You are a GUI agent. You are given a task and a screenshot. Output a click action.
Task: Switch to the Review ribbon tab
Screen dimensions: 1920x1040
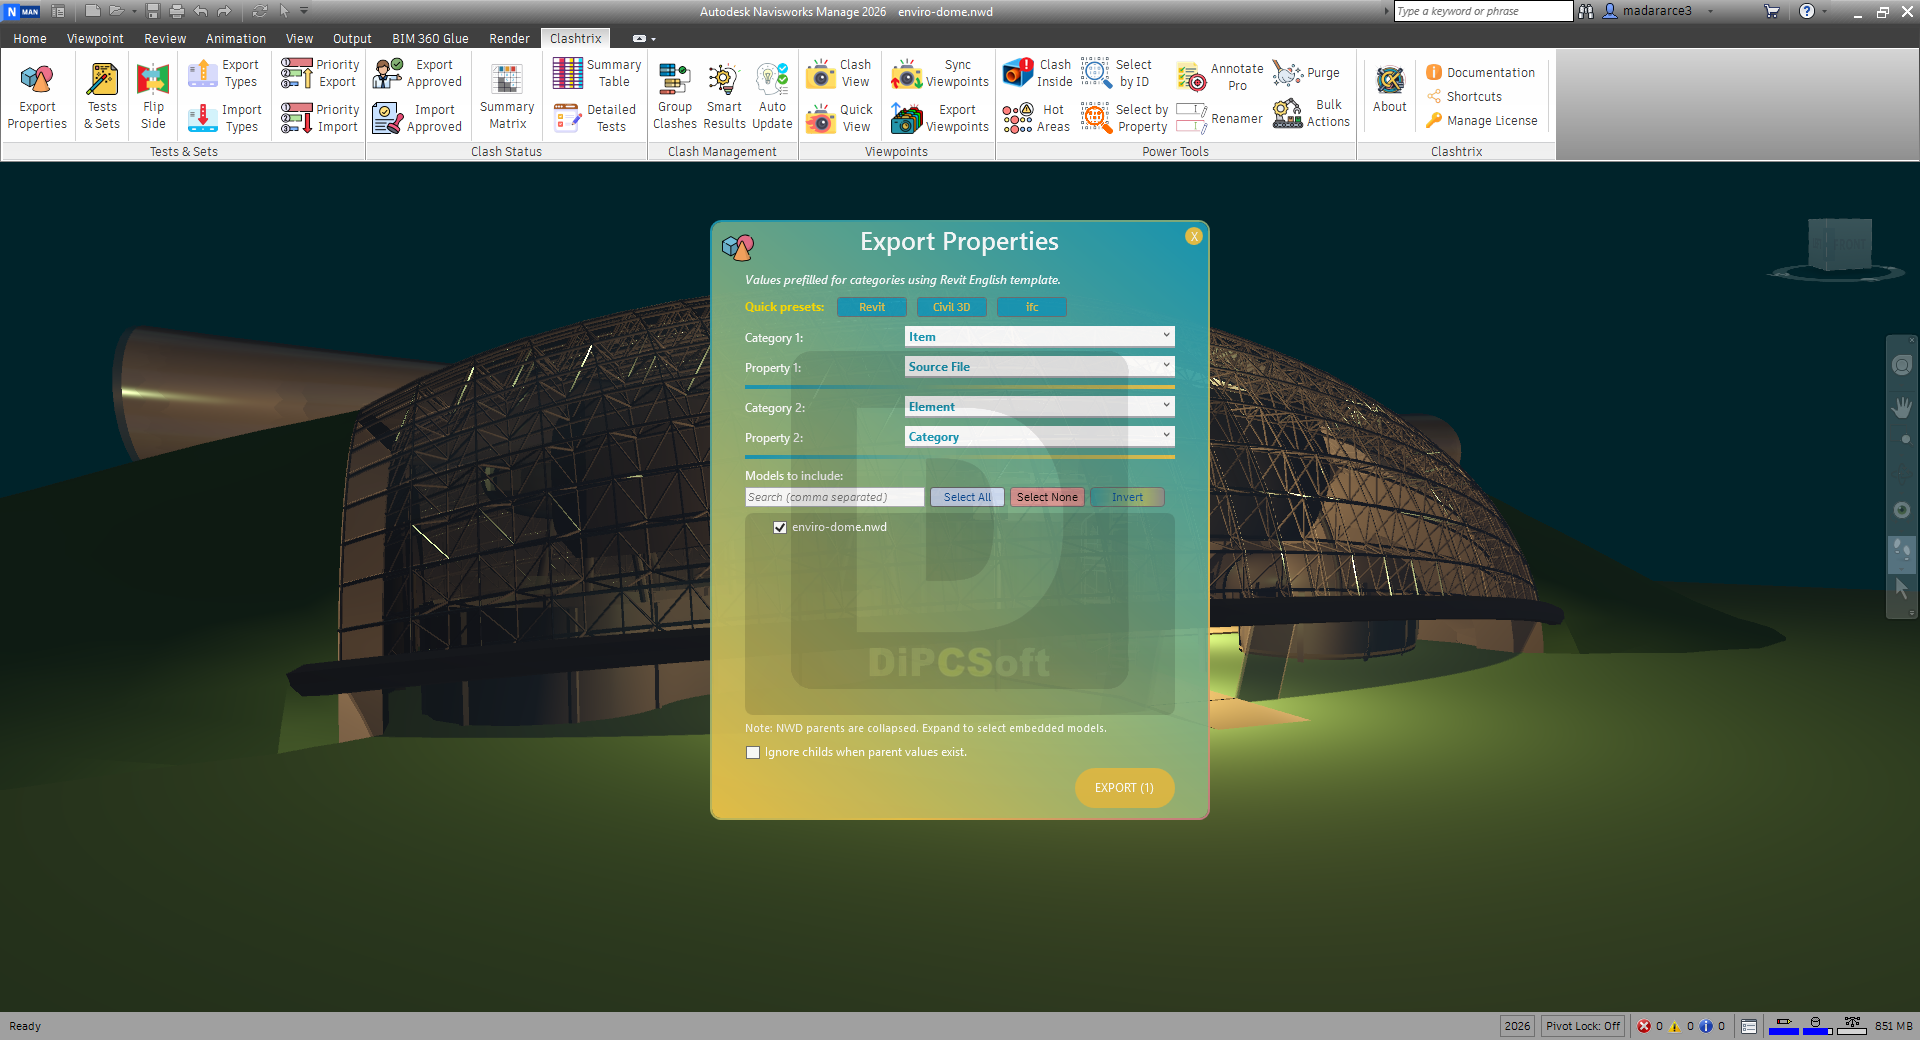165,39
